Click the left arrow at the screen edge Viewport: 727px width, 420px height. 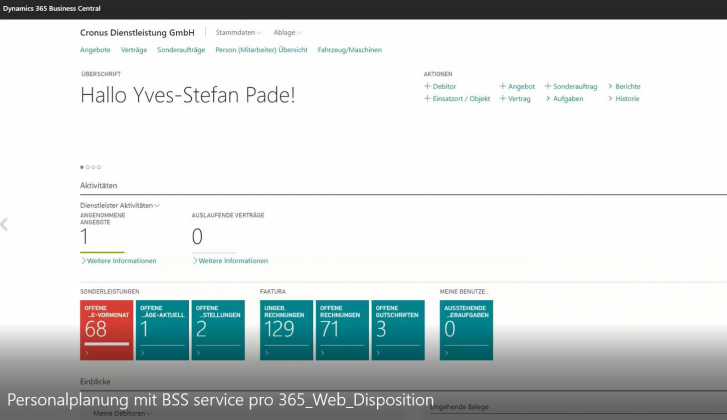click(4, 224)
